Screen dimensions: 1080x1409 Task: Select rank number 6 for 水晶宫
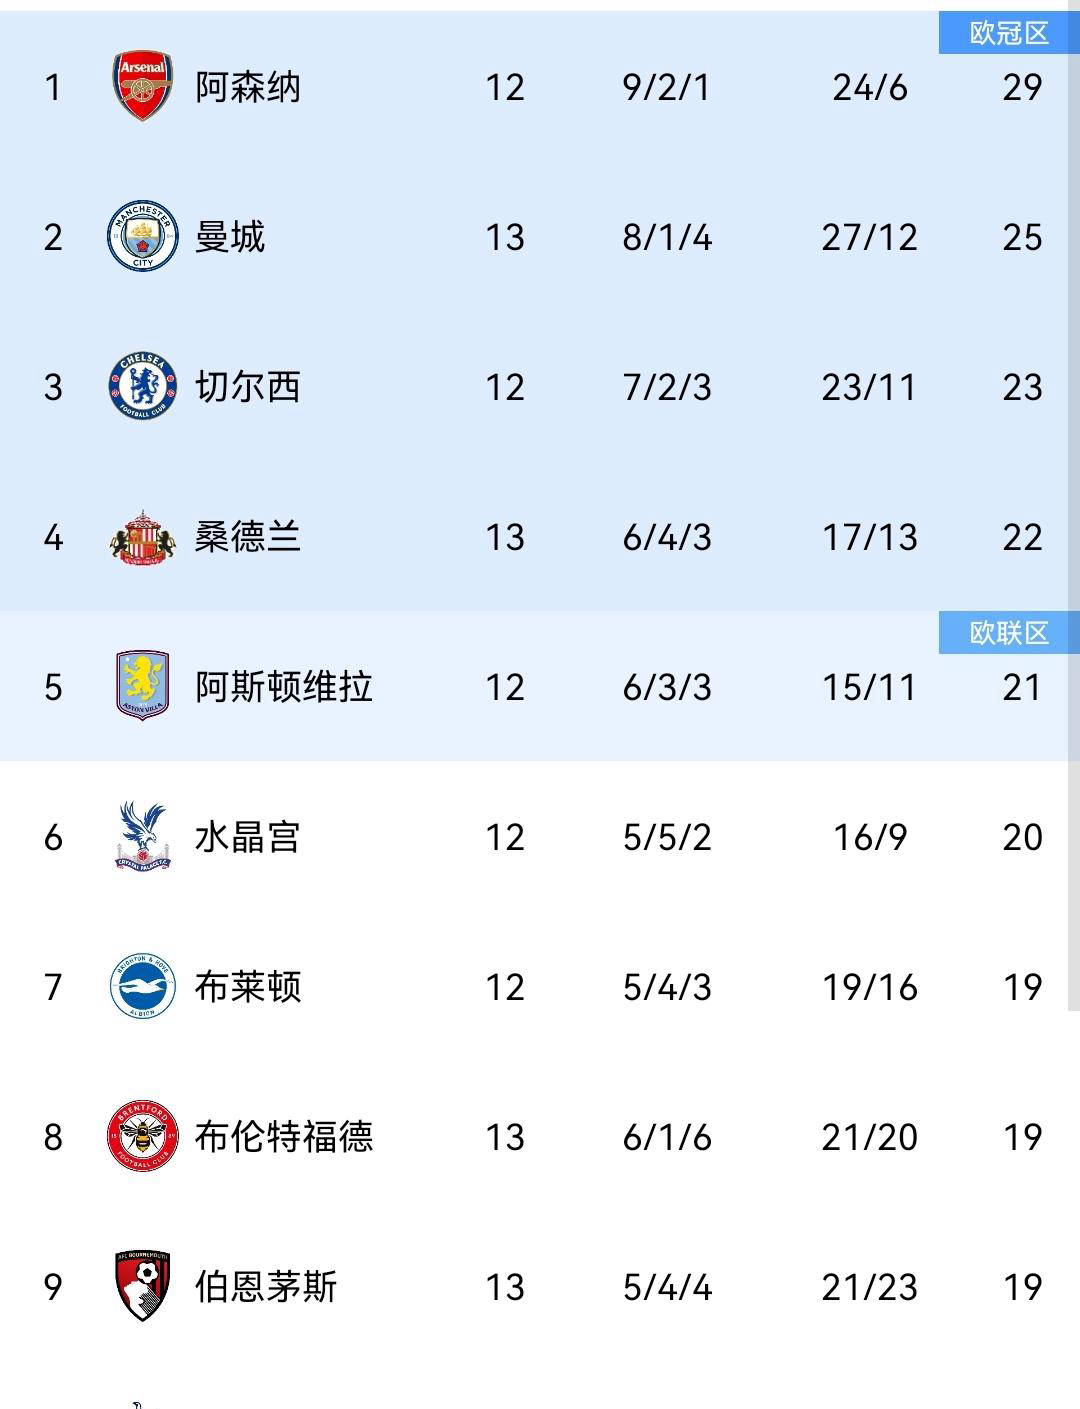coord(55,838)
